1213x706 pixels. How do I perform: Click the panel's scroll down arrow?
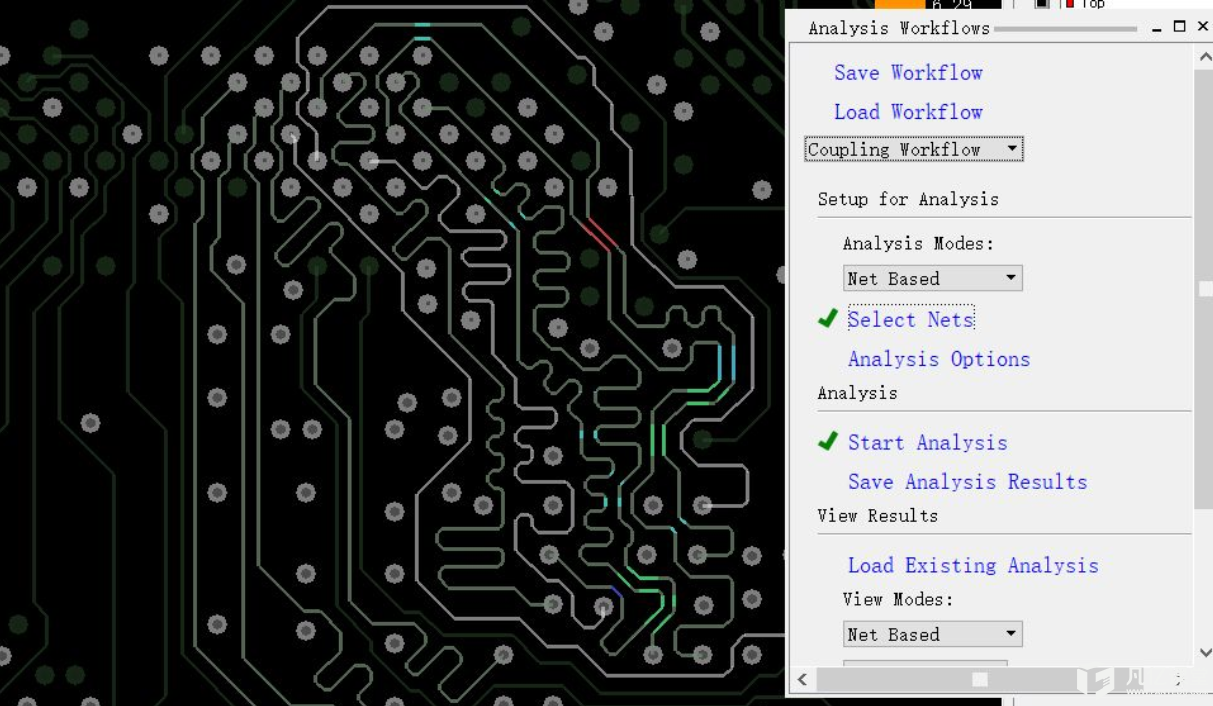[1204, 653]
